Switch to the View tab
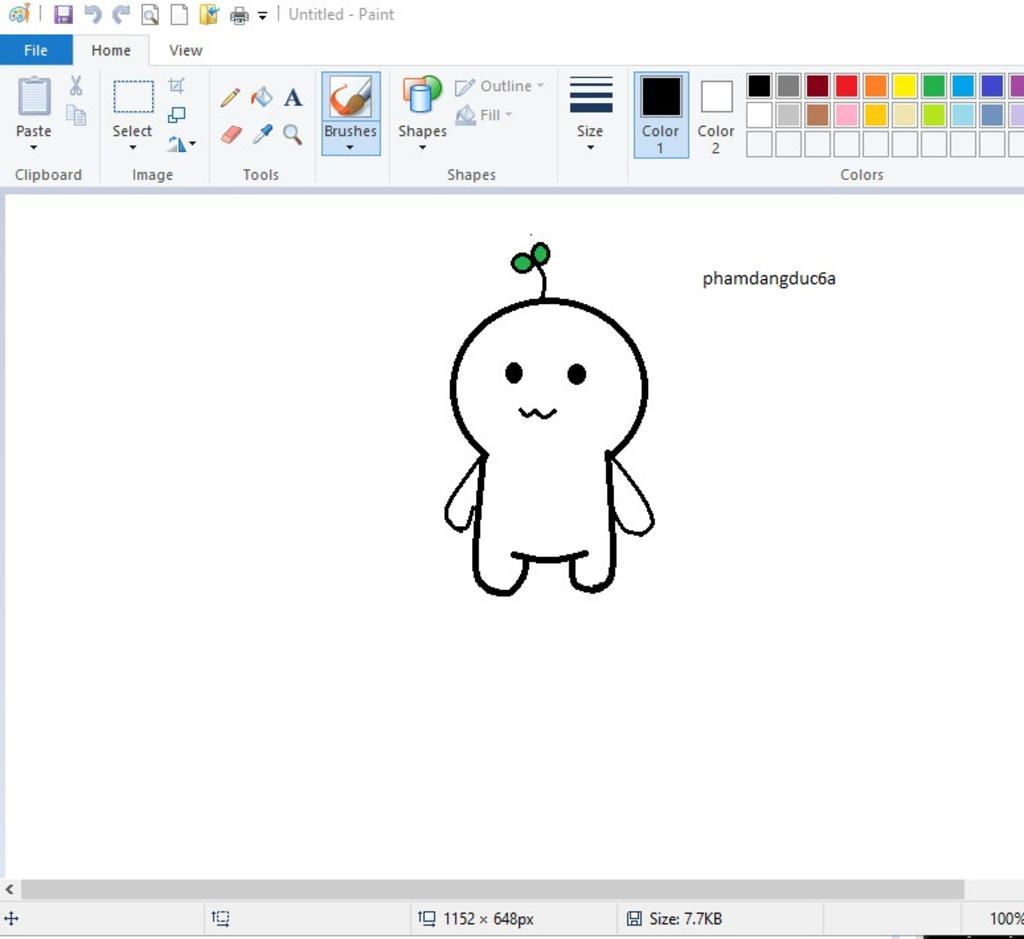Viewport: 1024px width, 939px height. (x=185, y=50)
